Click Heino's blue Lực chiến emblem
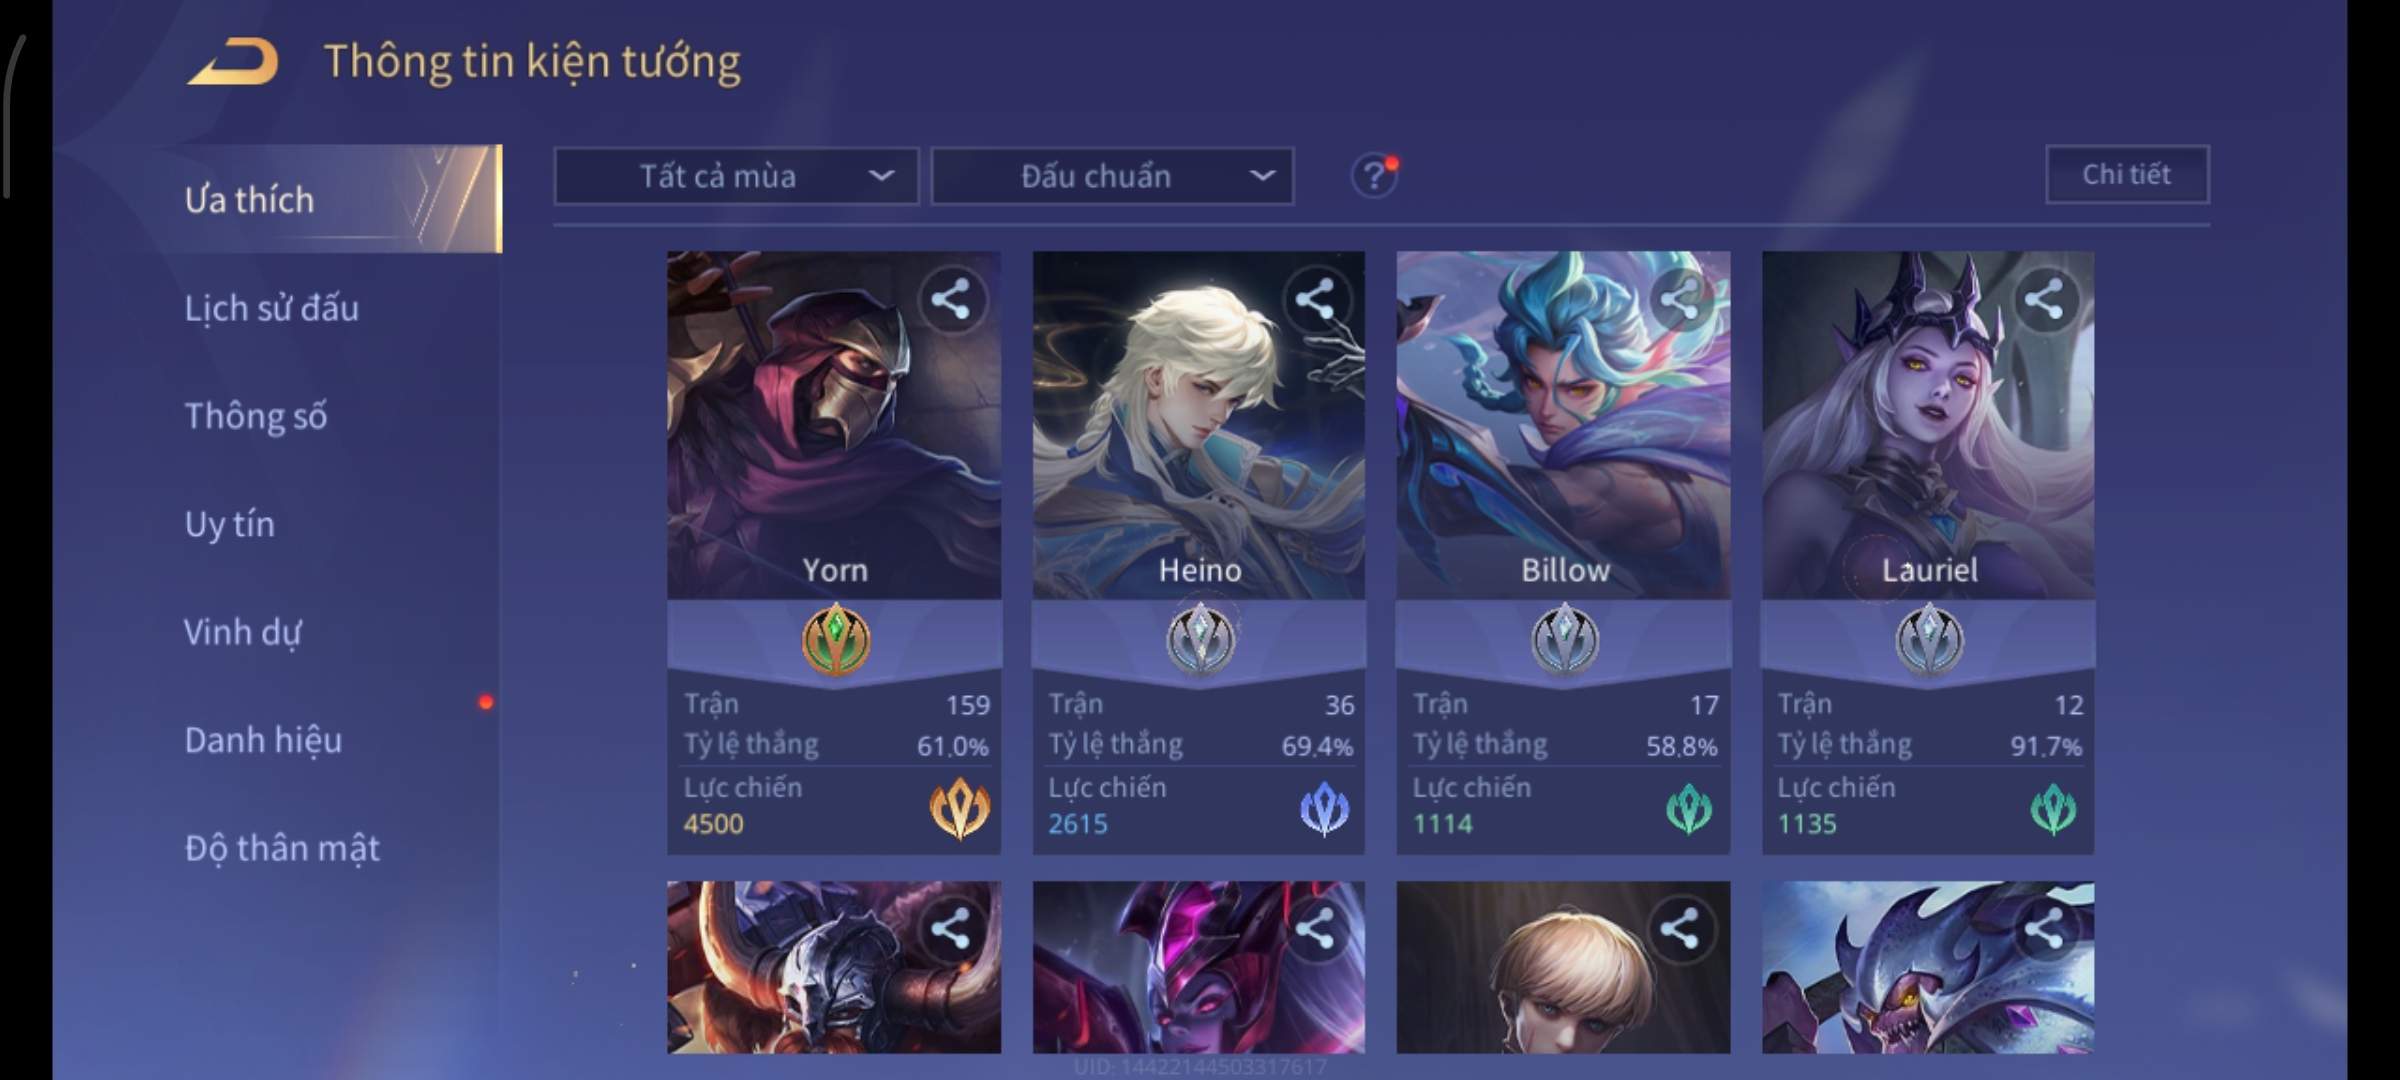This screenshot has width=2400, height=1080. point(1324,808)
